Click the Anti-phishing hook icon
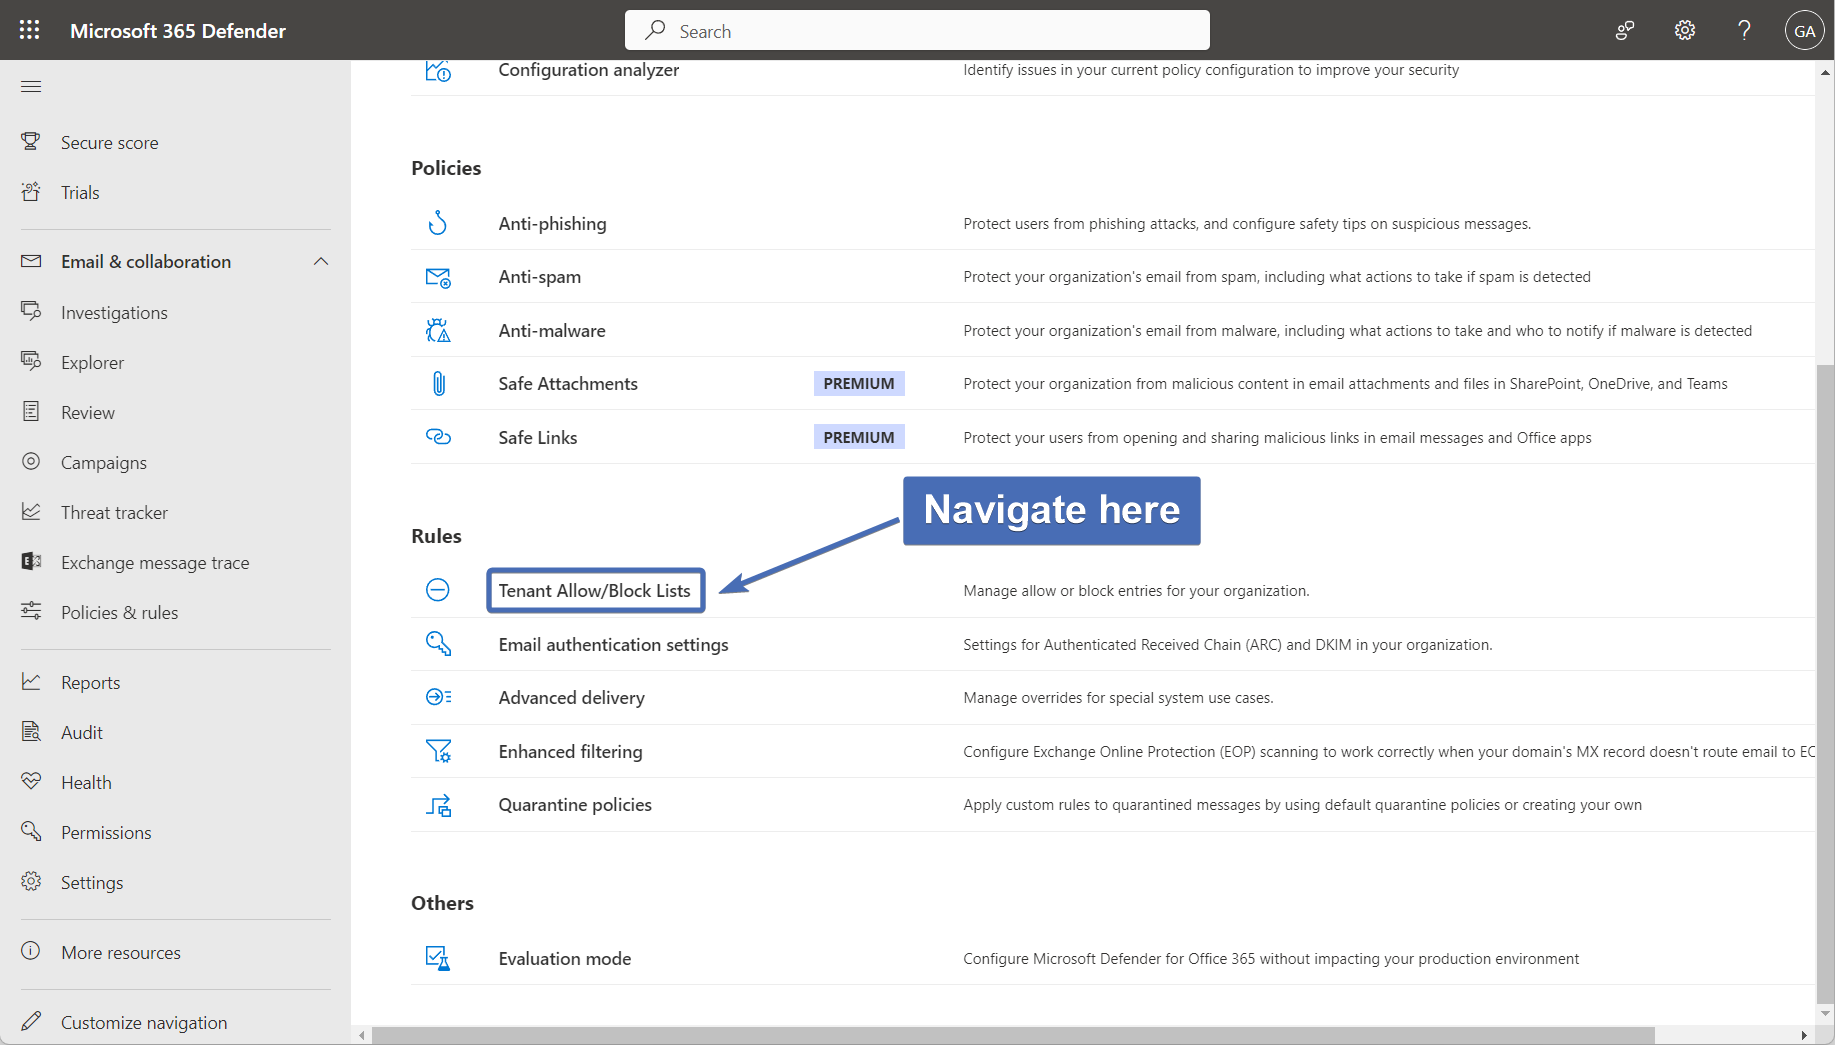Screen dimensions: 1835x1045 point(438,223)
